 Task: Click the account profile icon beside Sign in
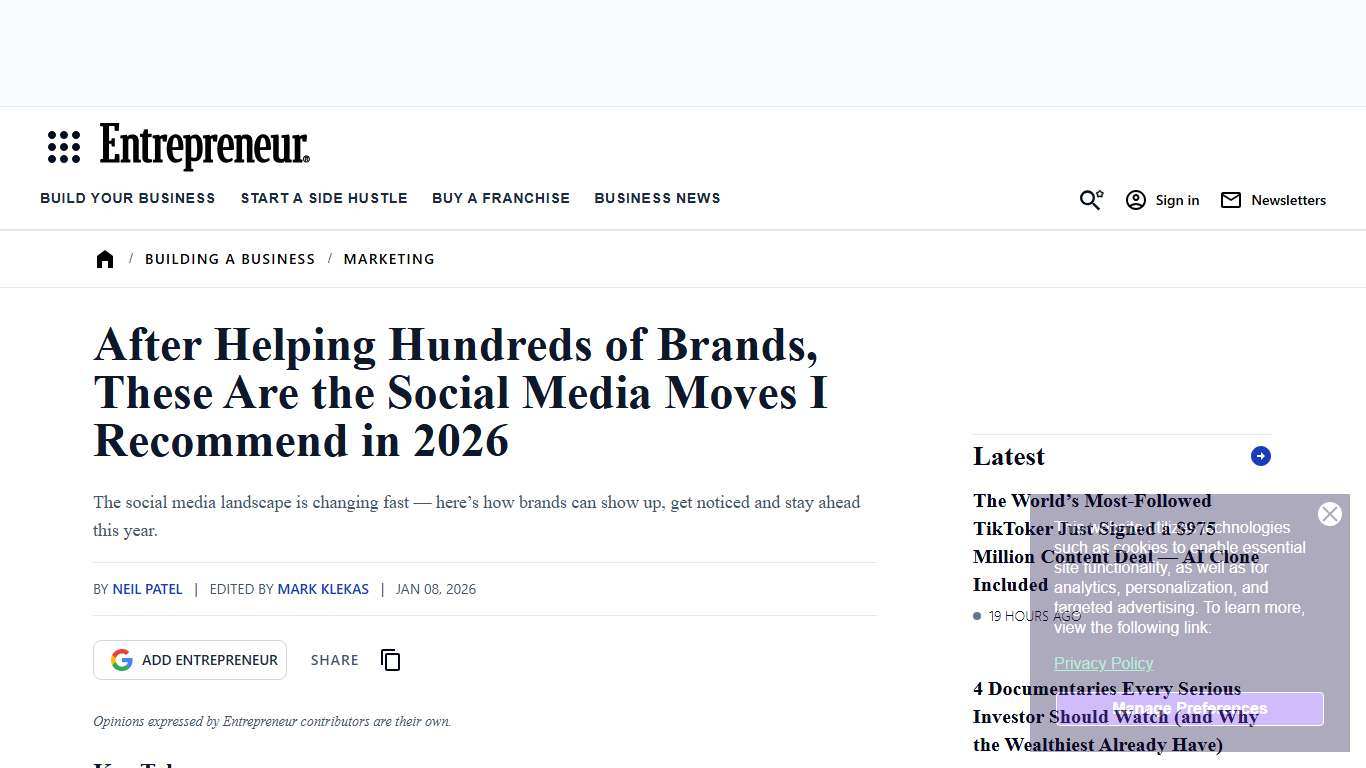tap(1136, 200)
